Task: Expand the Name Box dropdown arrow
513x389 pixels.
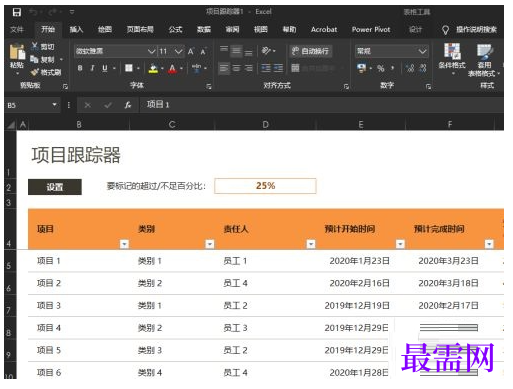Action: coord(54,105)
